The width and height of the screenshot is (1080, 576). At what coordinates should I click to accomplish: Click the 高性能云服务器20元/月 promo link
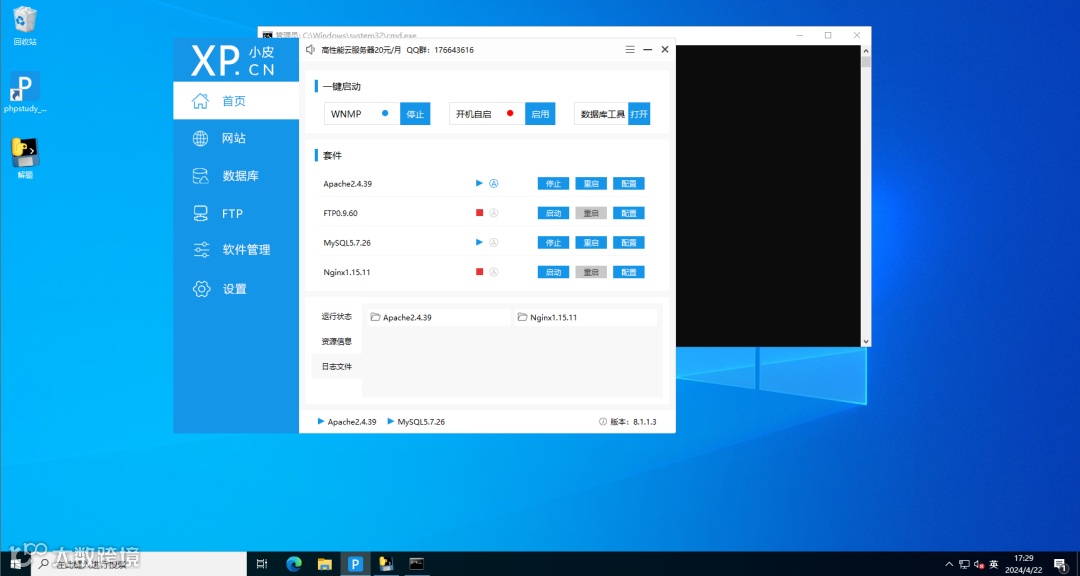[361, 50]
